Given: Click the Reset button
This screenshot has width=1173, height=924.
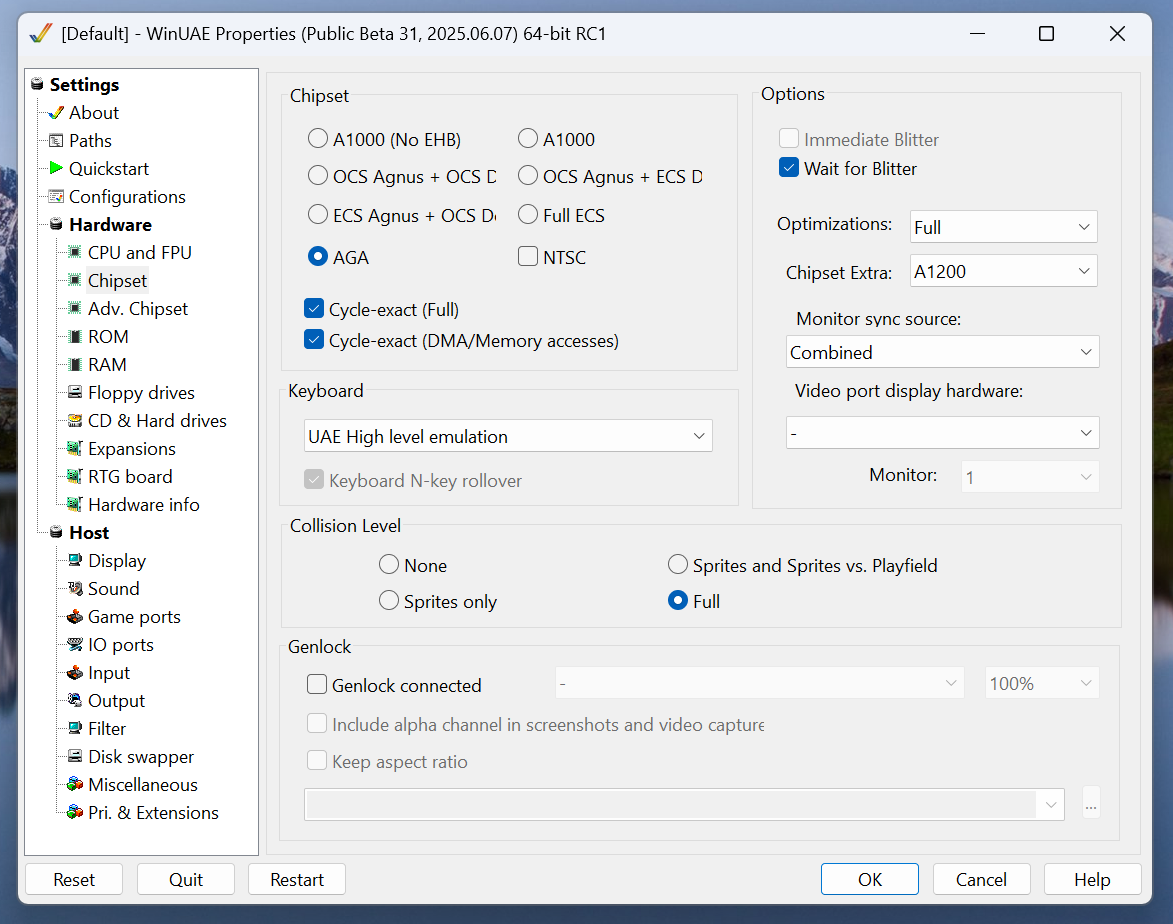Looking at the screenshot, I should click(x=74, y=879).
